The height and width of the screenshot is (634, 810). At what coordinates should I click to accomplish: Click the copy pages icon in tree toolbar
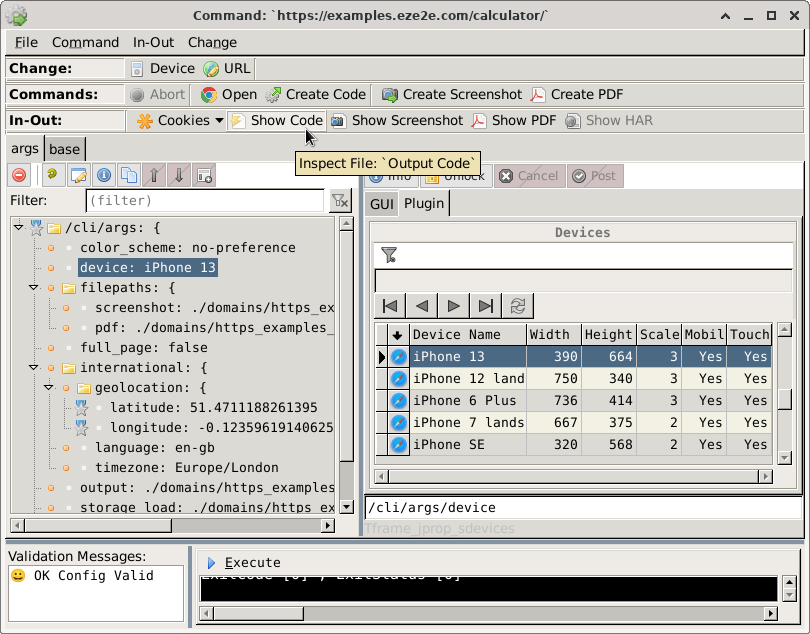coord(129,175)
